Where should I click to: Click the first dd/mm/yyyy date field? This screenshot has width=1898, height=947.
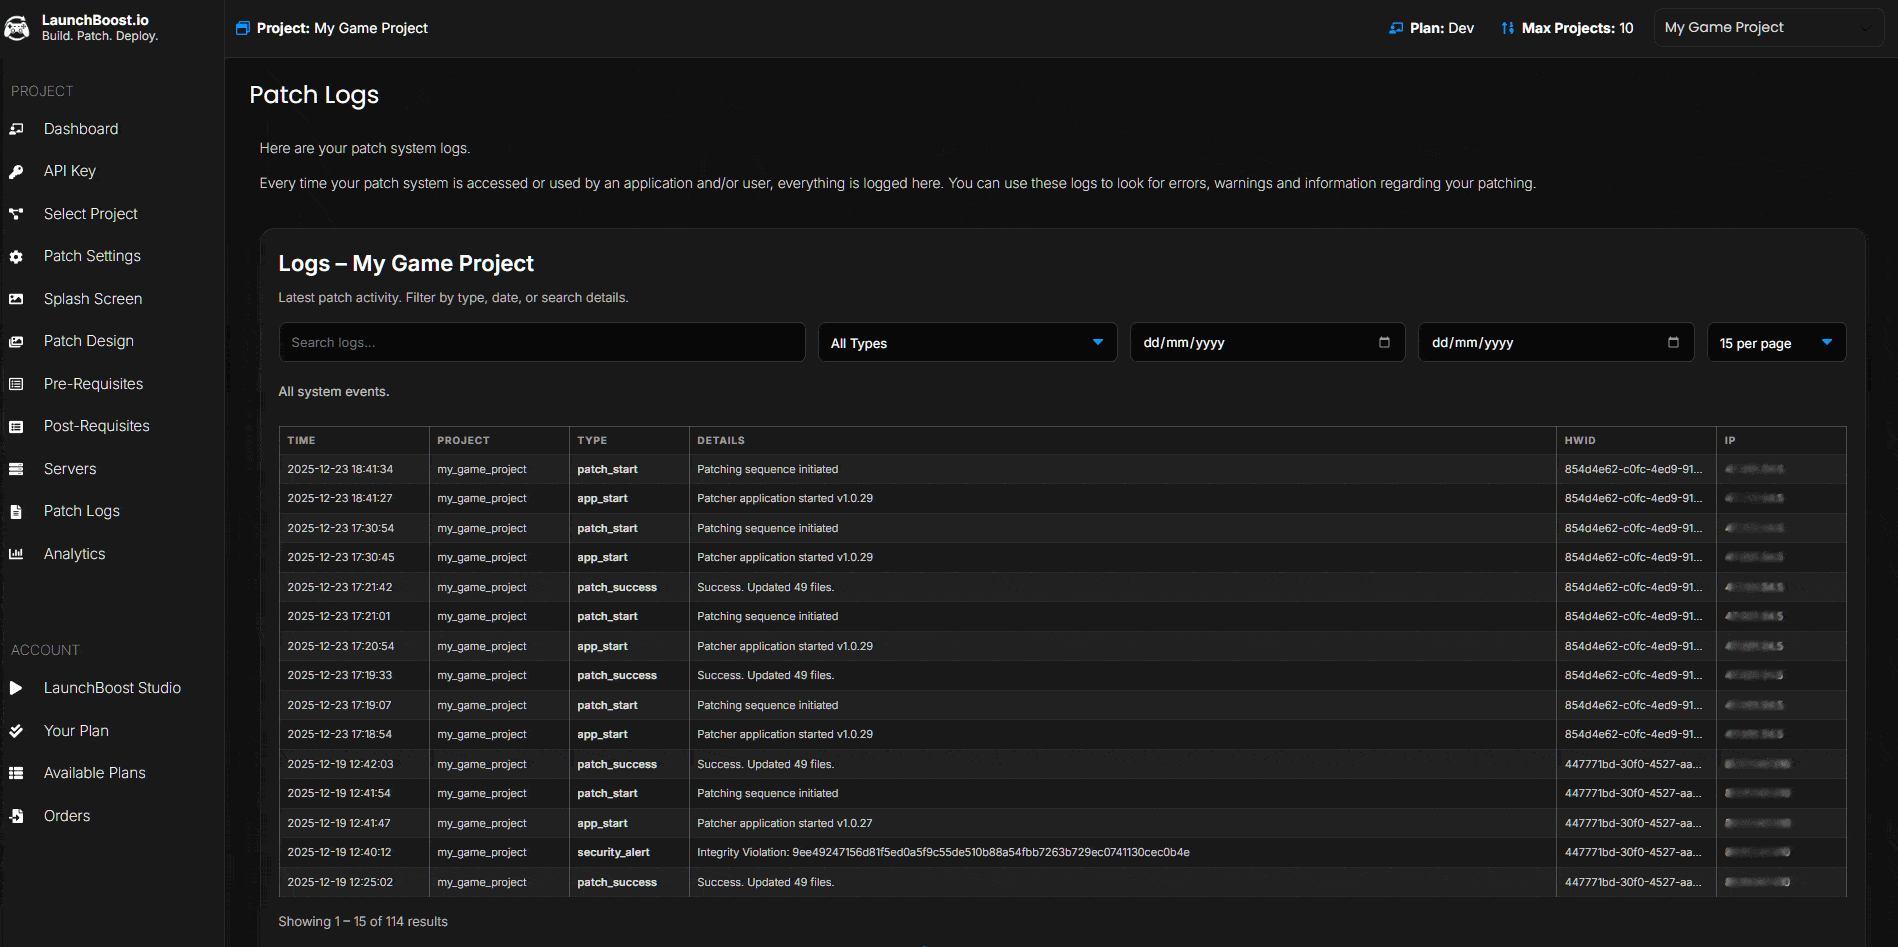coord(1267,342)
